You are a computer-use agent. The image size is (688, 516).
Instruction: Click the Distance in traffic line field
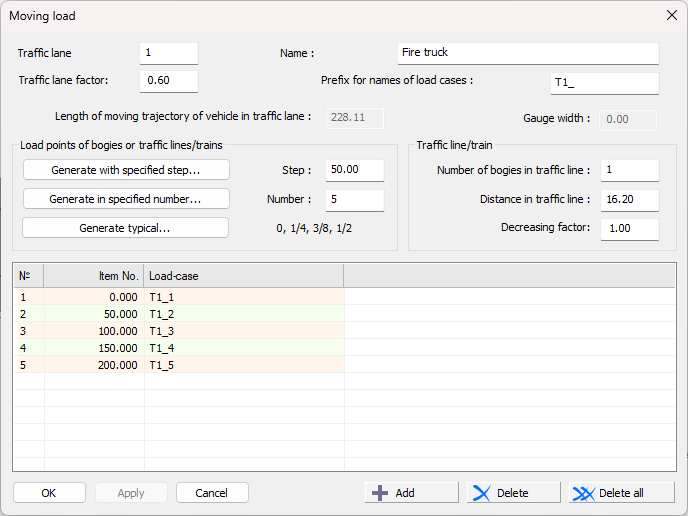[629, 200]
